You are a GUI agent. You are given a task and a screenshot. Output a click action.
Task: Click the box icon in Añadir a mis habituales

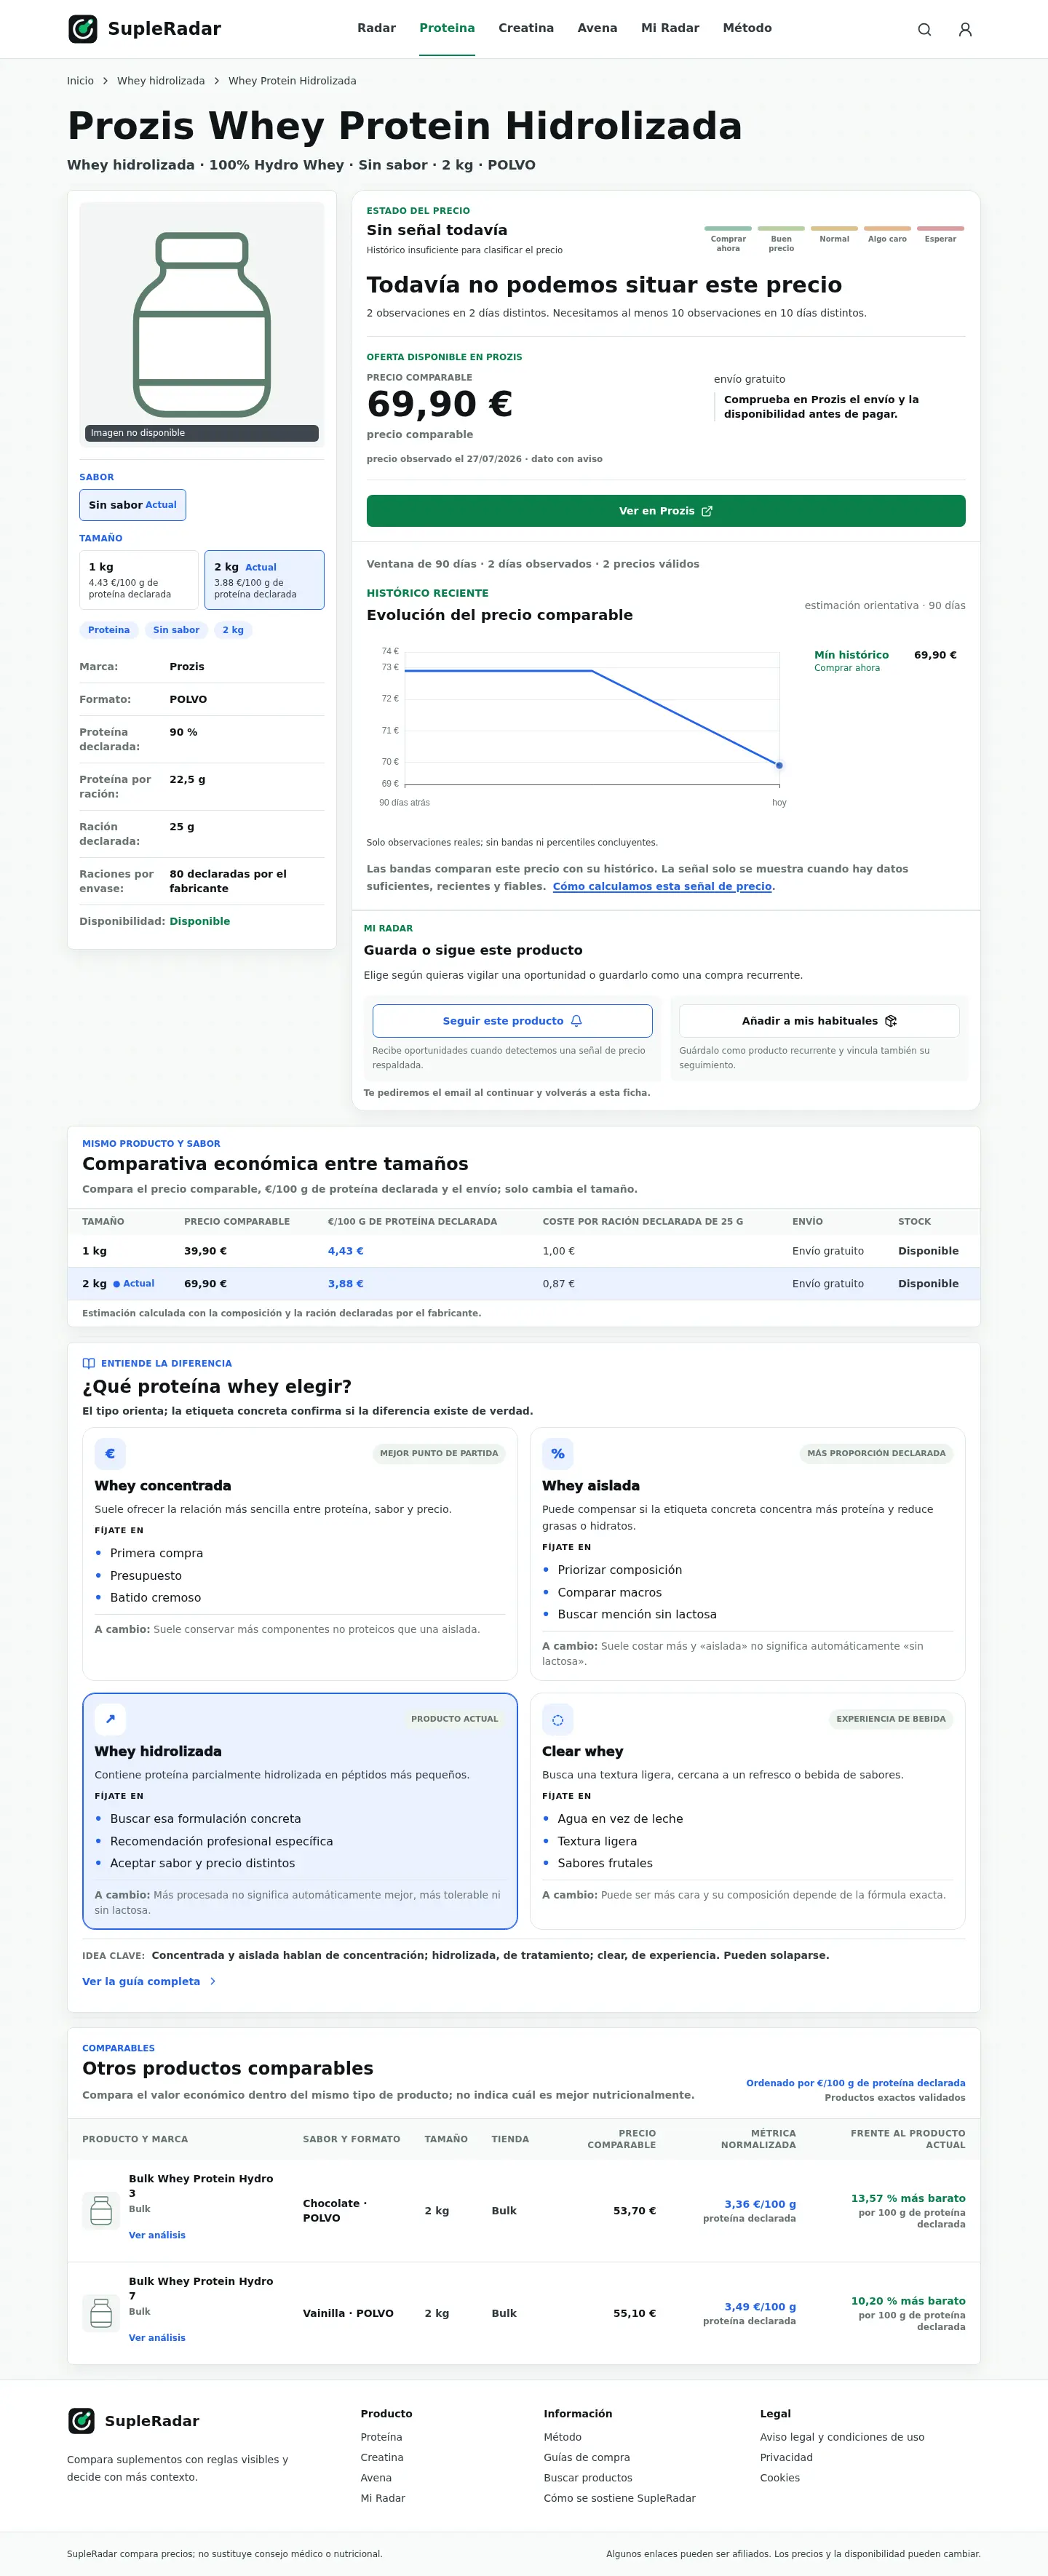coord(891,1021)
